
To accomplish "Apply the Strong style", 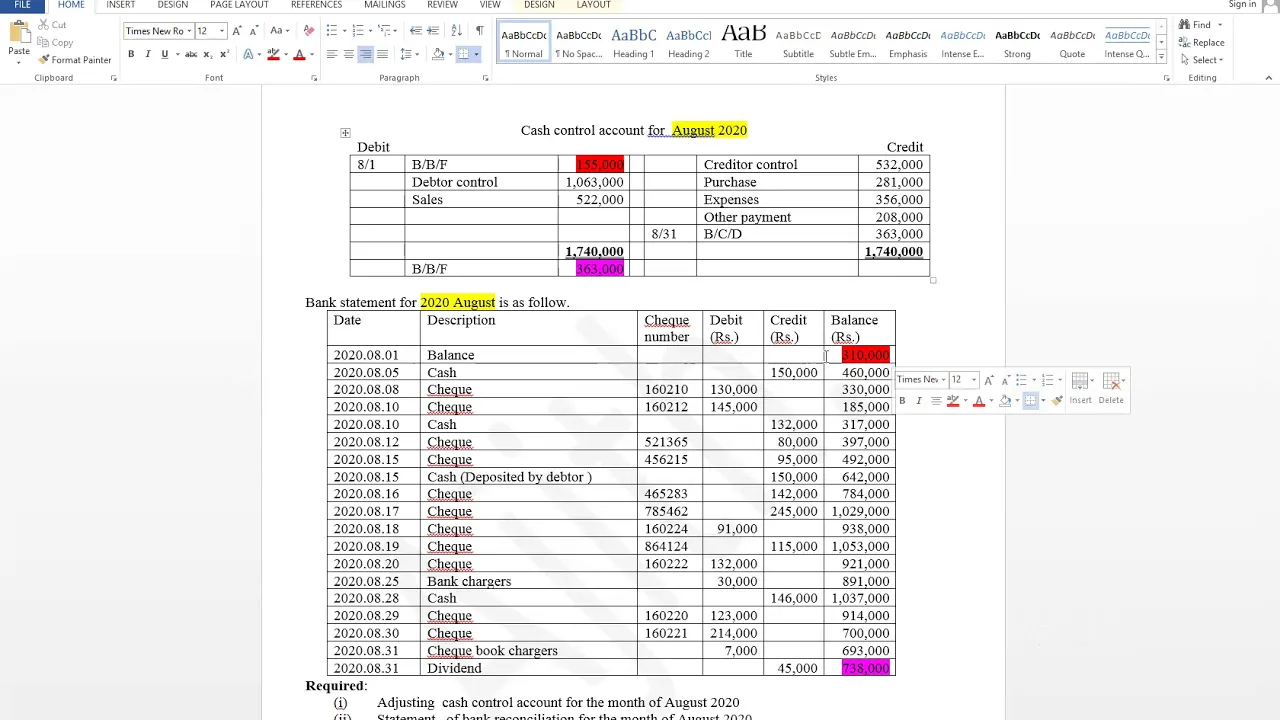I will pyautogui.click(x=1017, y=42).
